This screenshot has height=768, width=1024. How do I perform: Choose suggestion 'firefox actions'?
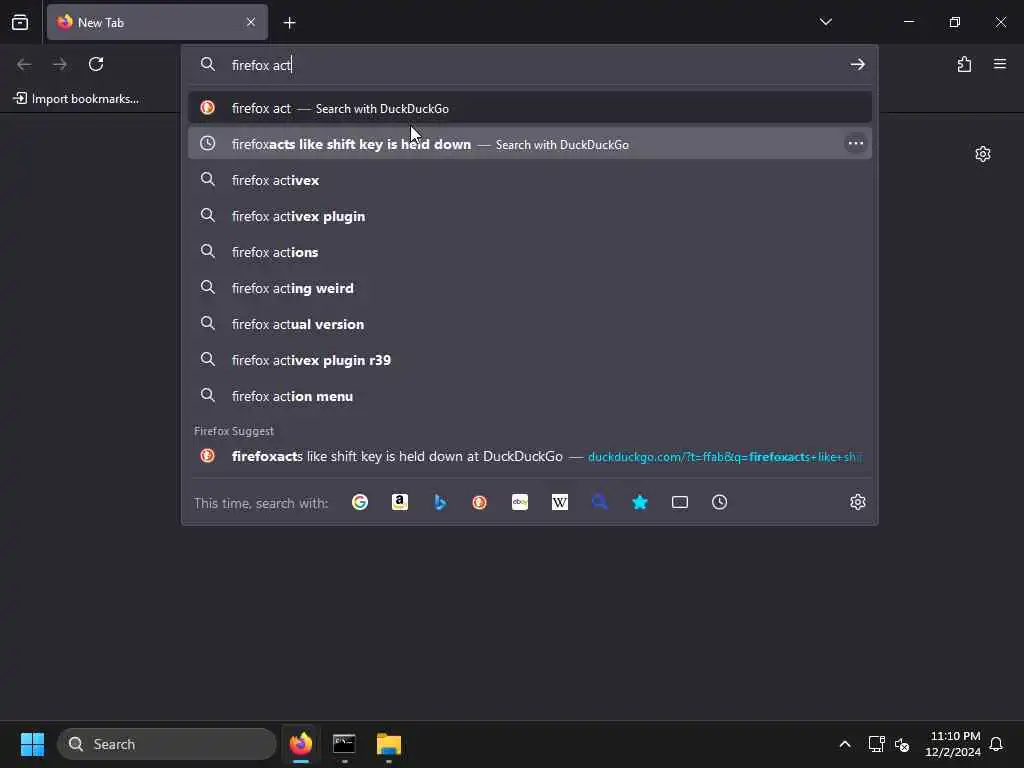tap(530, 251)
